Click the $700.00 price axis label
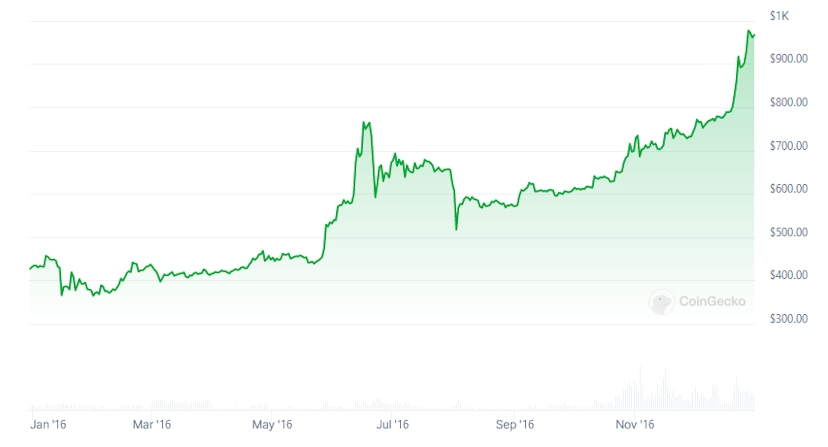This screenshot has width=828, height=447. coord(787,146)
